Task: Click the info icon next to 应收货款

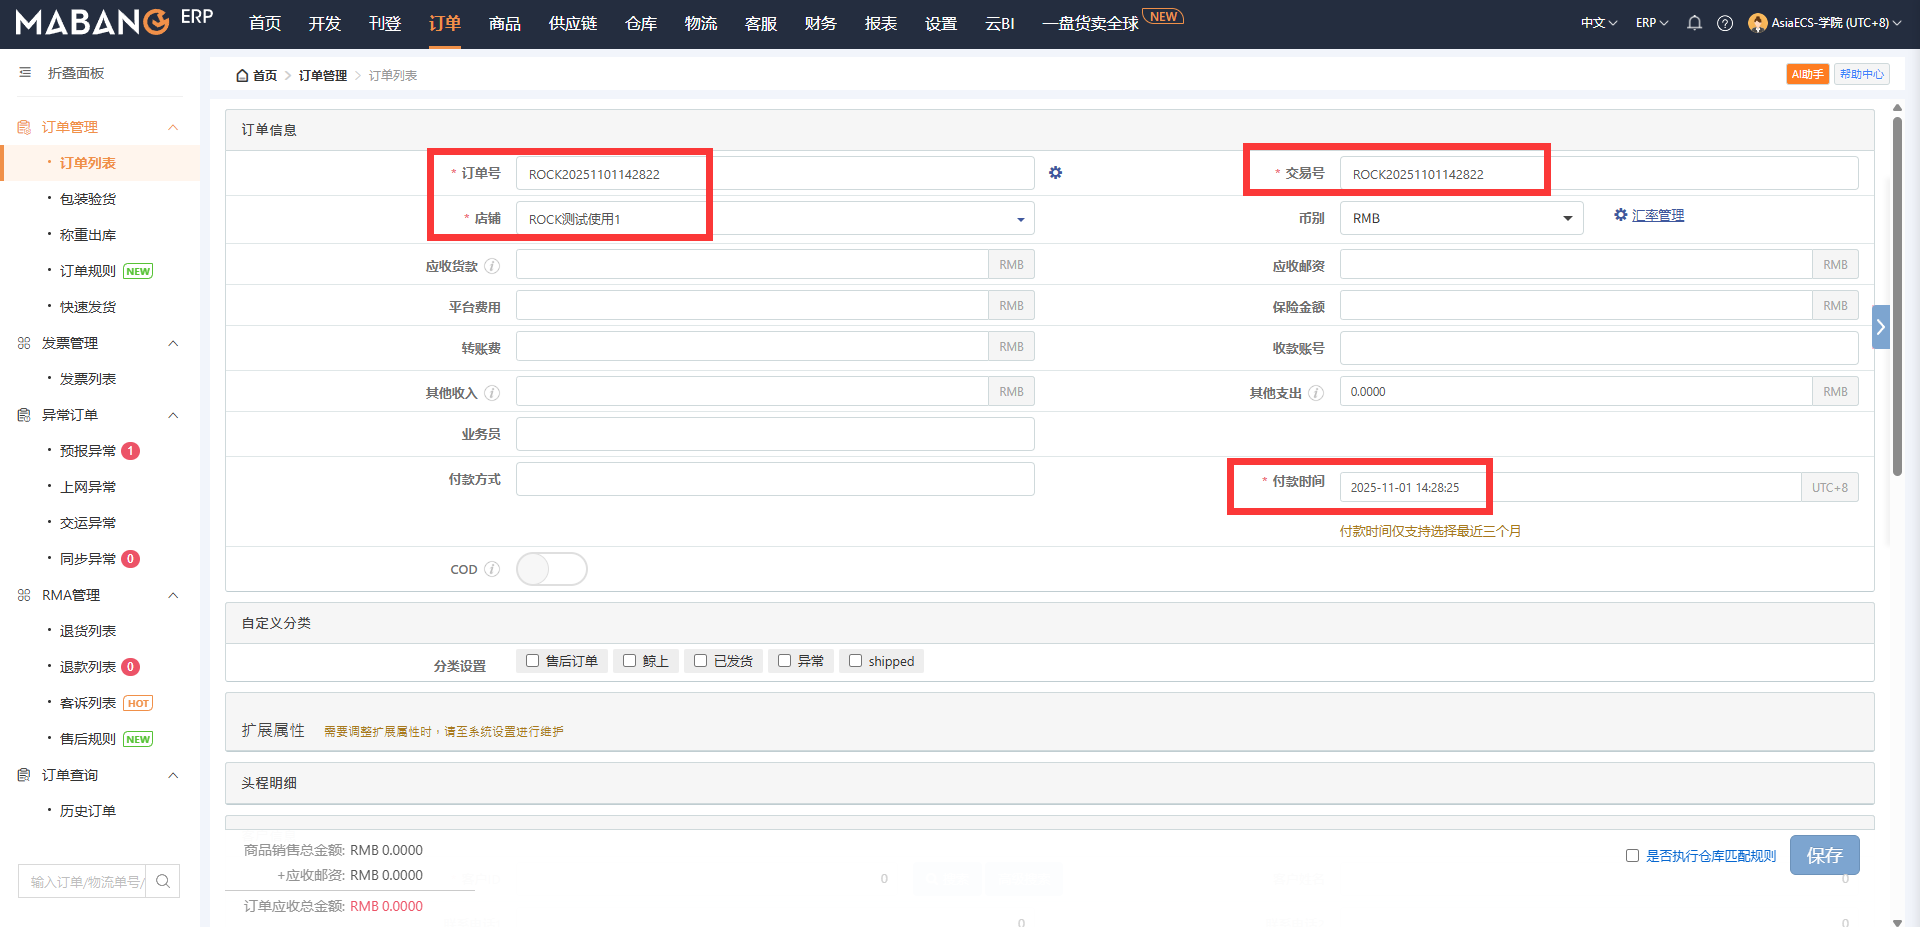Action: point(492,266)
